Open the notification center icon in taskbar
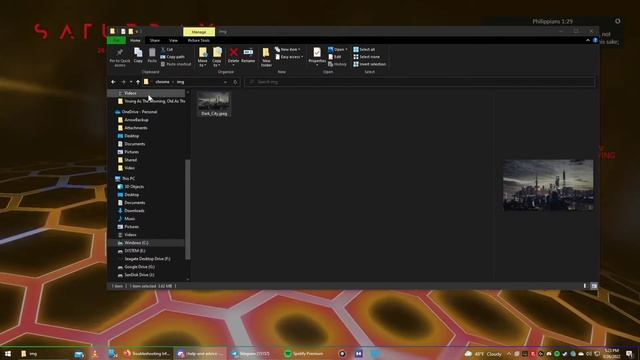This screenshot has width=640, height=360. point(629,354)
